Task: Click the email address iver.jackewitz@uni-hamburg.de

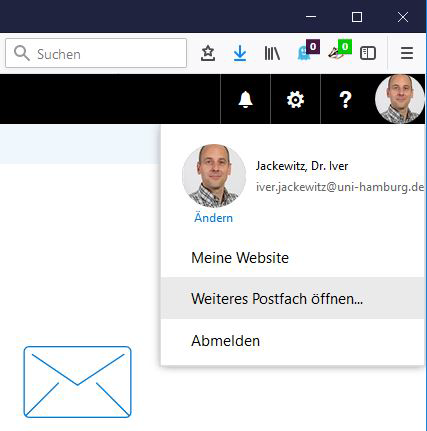Action: 340,187
